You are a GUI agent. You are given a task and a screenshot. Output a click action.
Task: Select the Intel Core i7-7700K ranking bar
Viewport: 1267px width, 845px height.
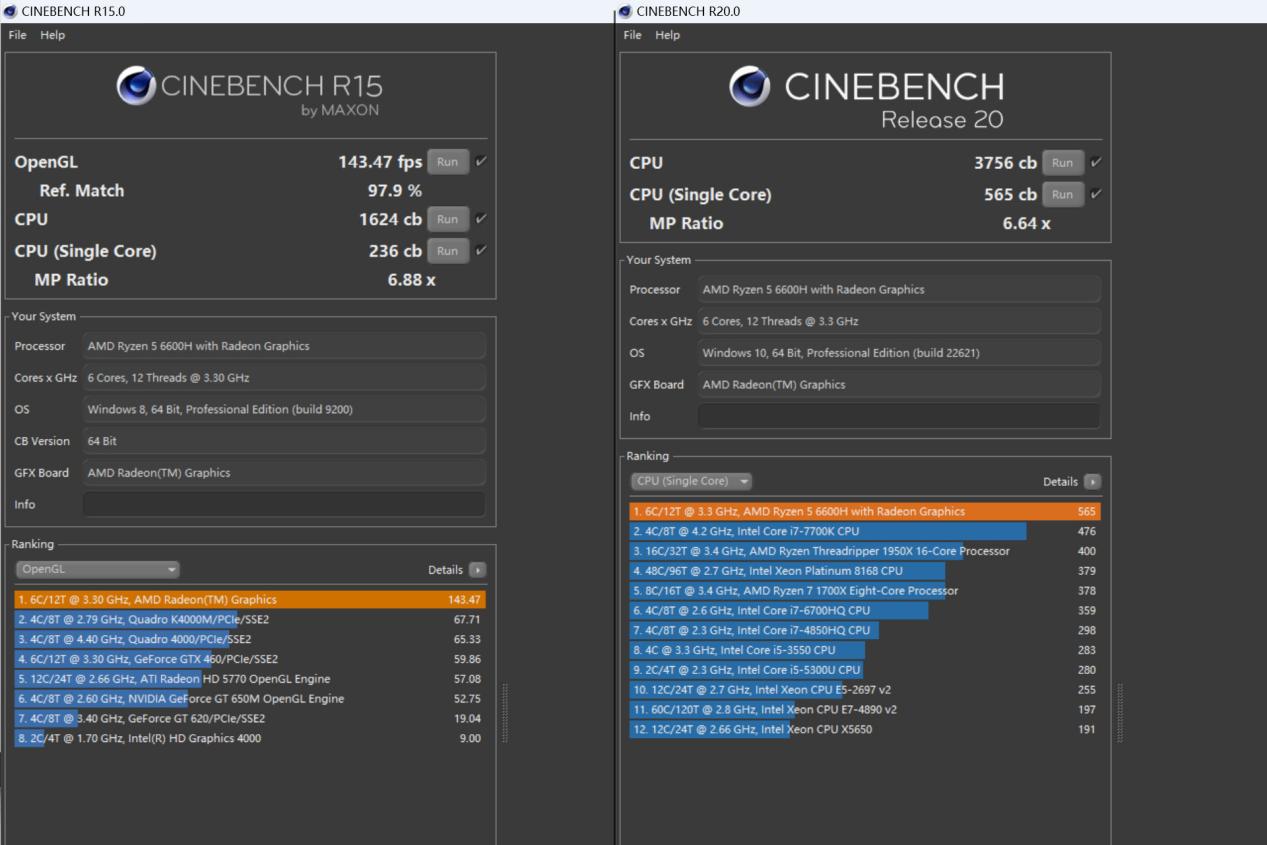828,531
